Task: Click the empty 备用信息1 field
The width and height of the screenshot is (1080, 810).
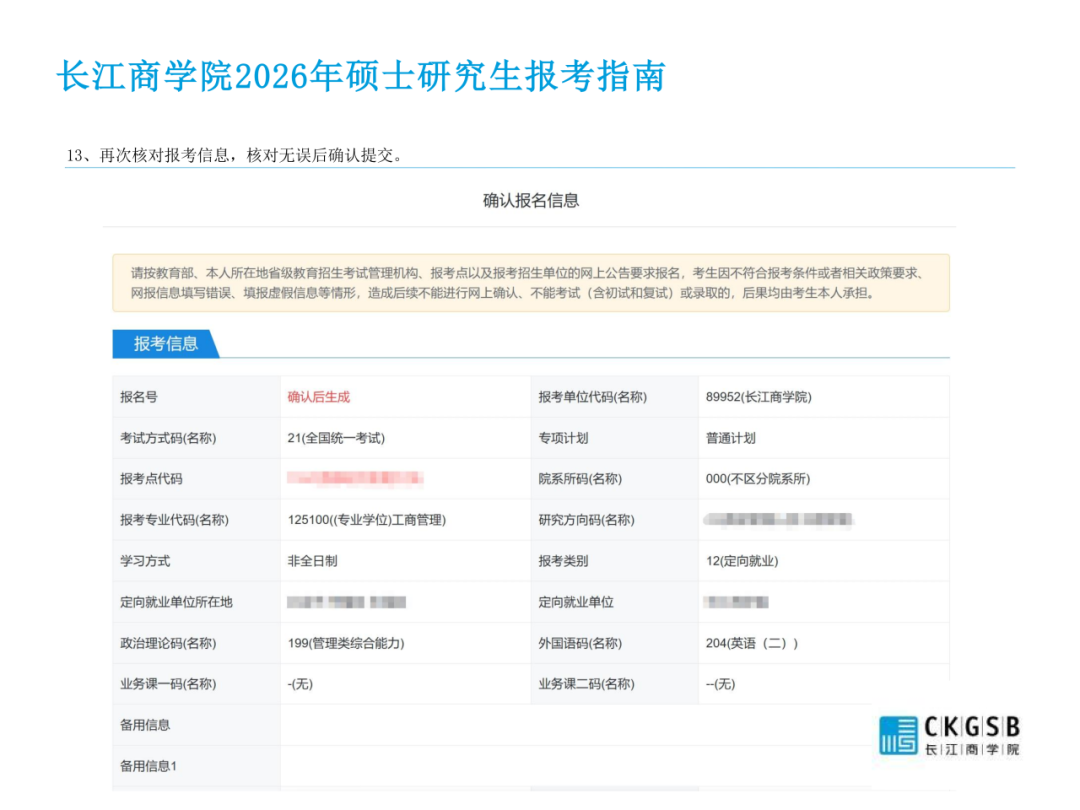Action: 570,766
